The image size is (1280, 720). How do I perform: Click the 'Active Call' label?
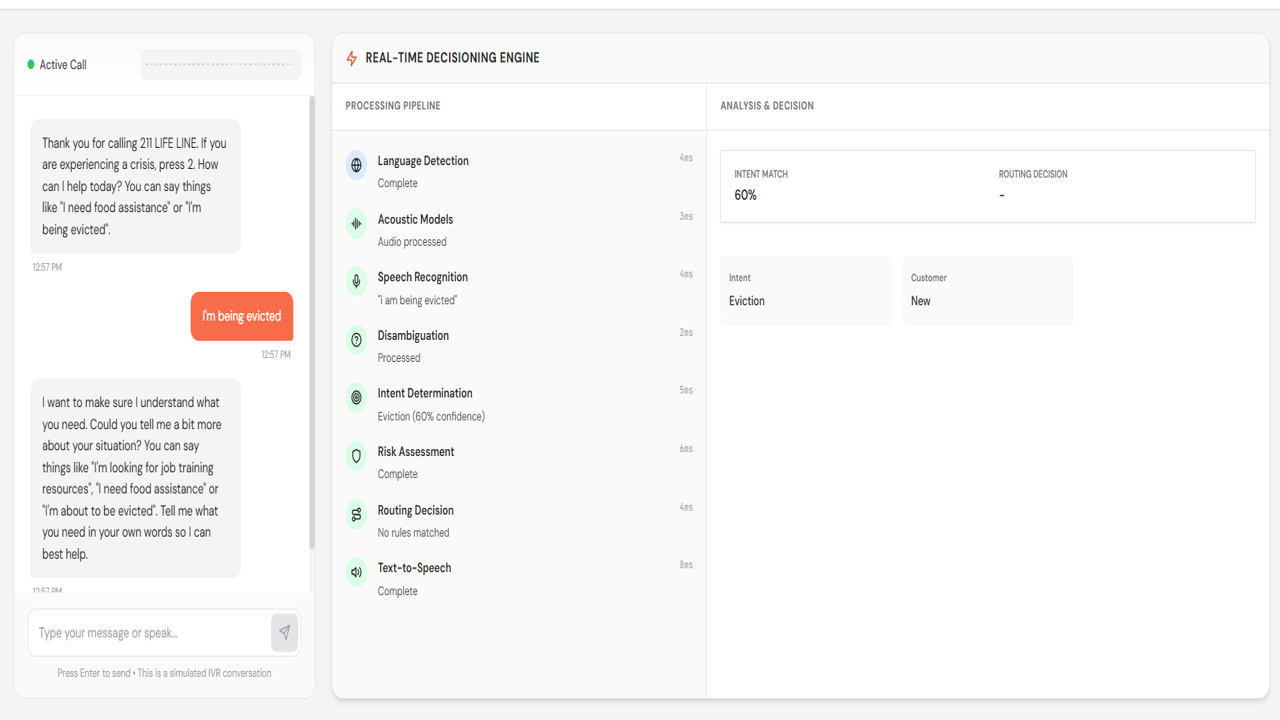tap(63, 65)
